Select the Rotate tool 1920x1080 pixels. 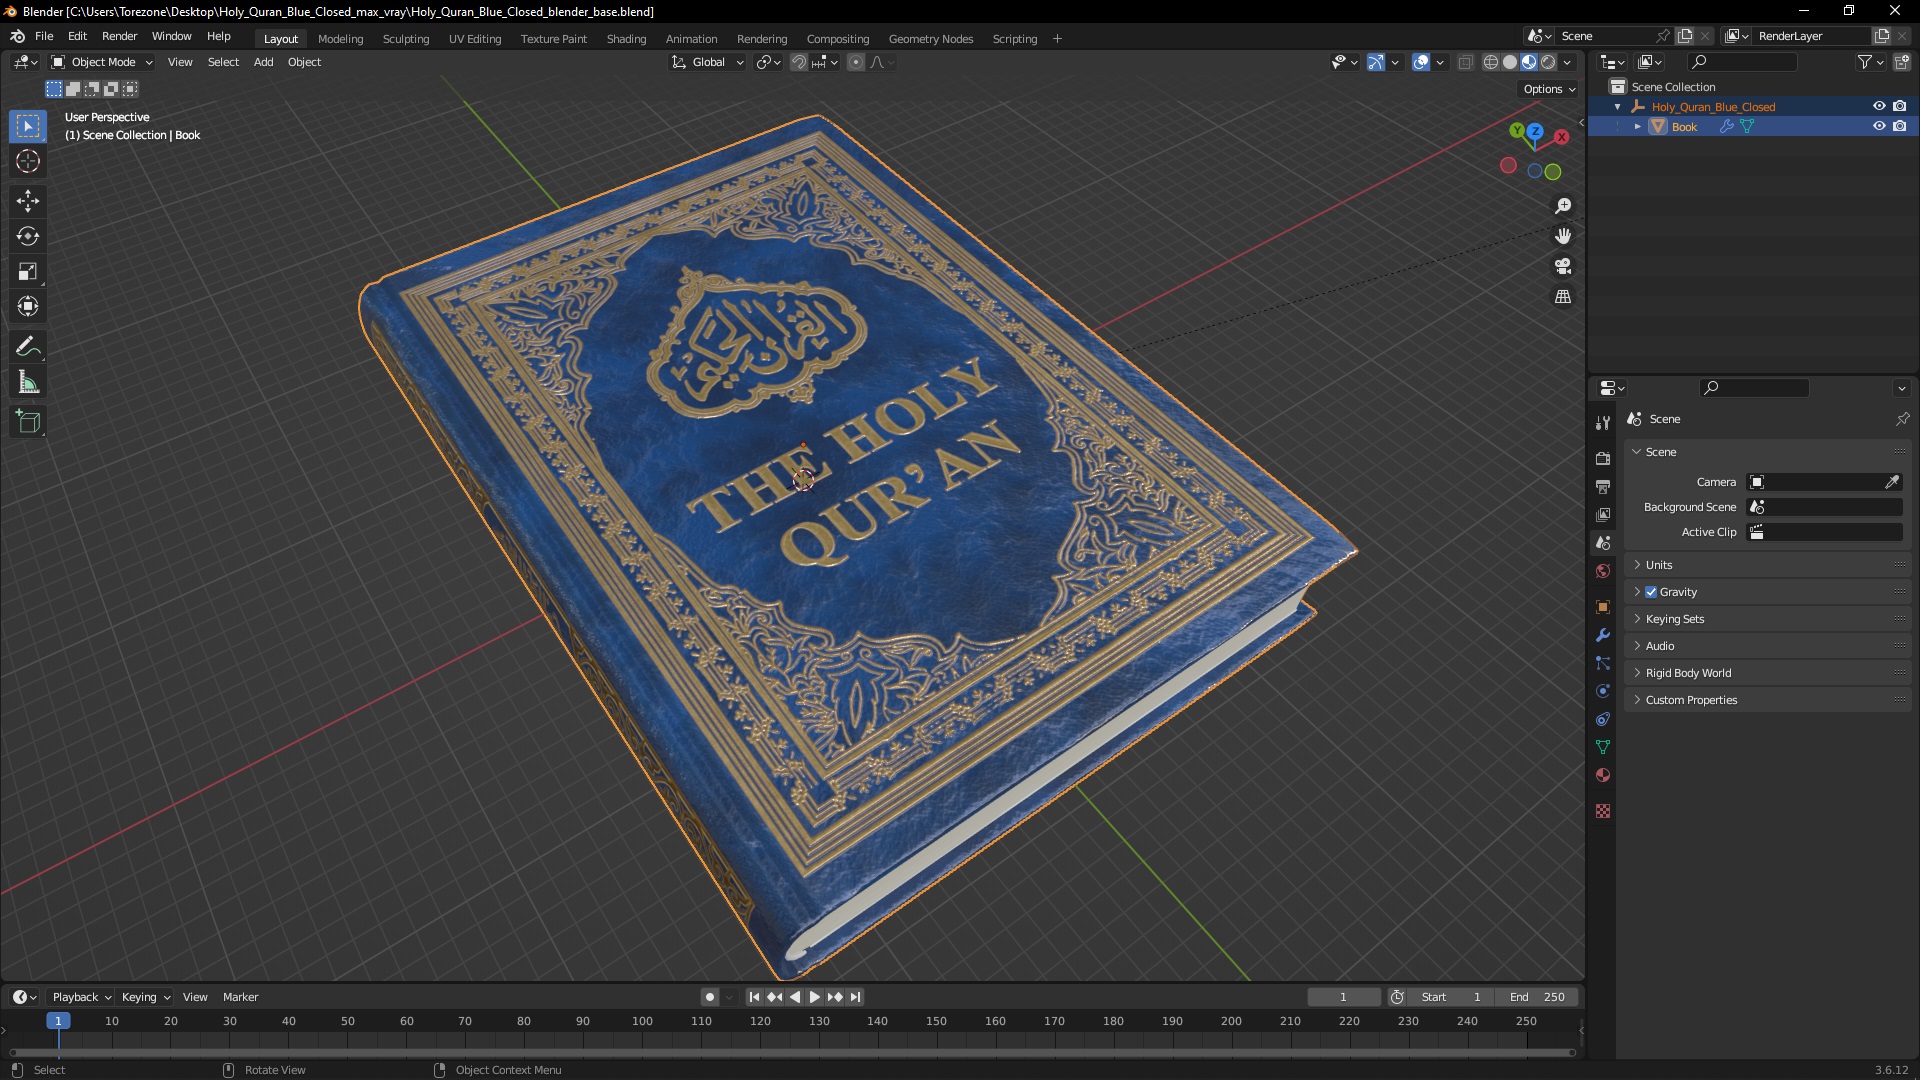click(28, 236)
